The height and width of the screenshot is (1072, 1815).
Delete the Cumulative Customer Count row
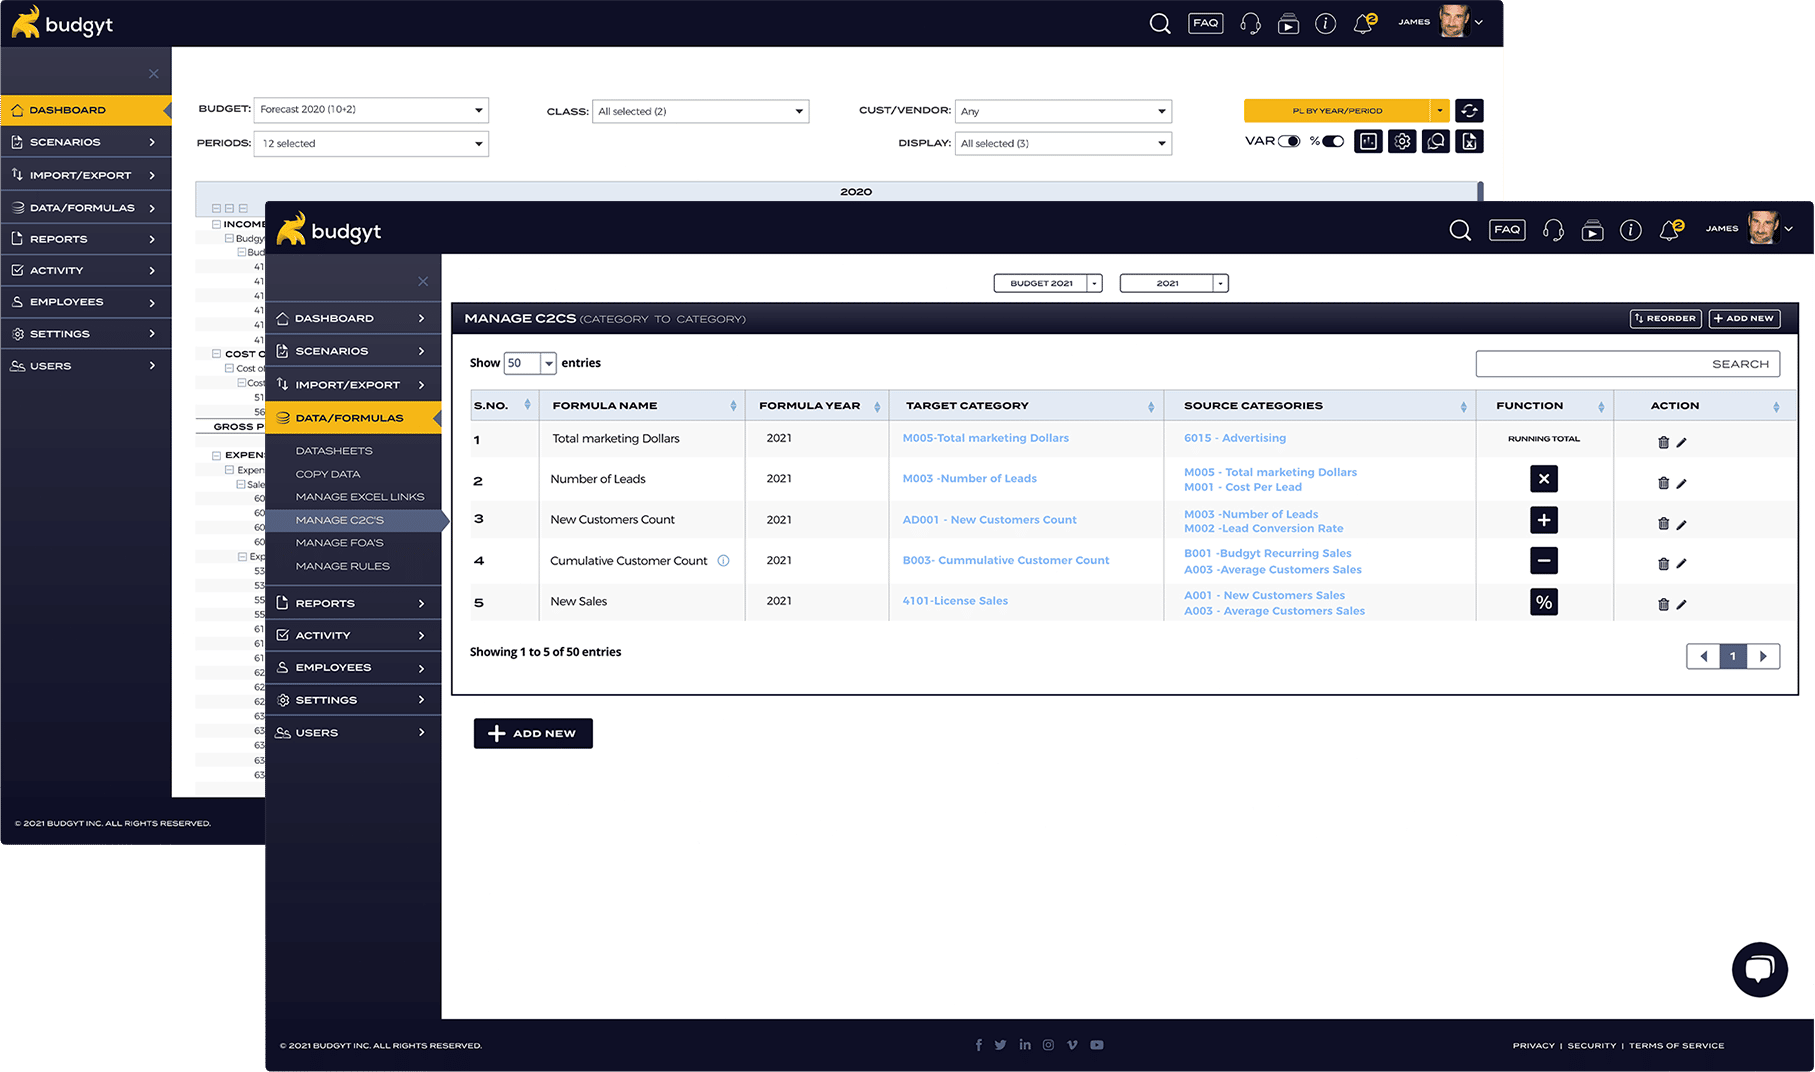(1663, 564)
